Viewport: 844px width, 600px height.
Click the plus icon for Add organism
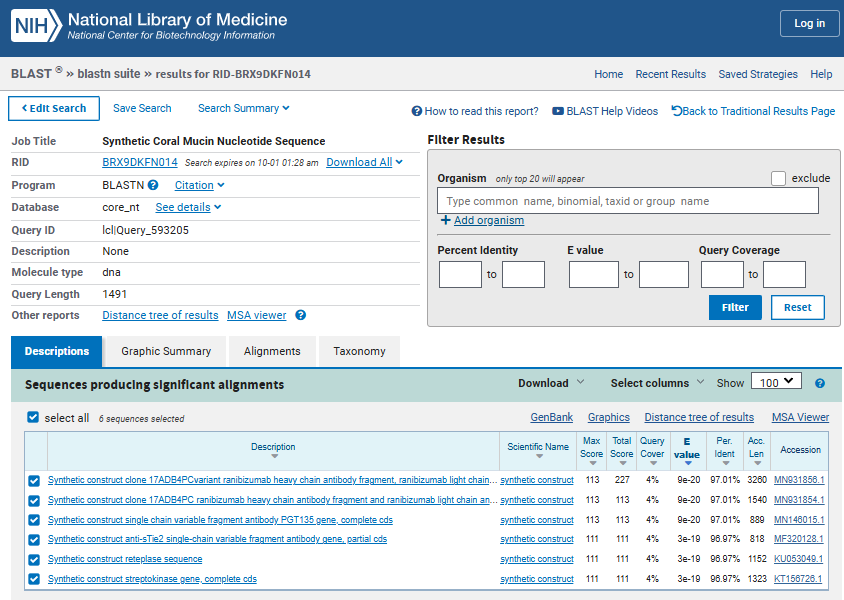(445, 220)
